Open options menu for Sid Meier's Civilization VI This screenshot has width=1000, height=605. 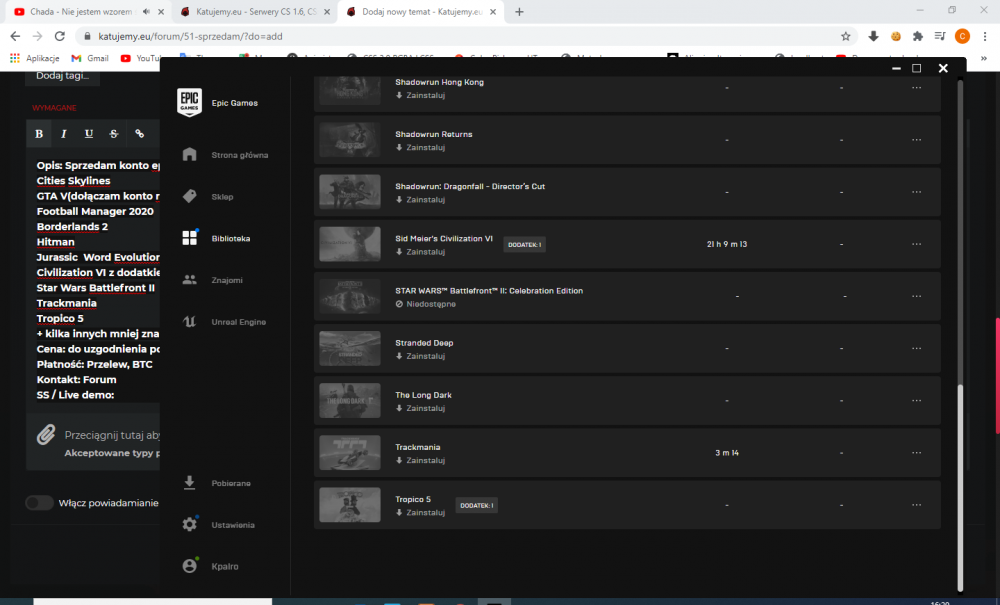pyautogui.click(x=916, y=244)
